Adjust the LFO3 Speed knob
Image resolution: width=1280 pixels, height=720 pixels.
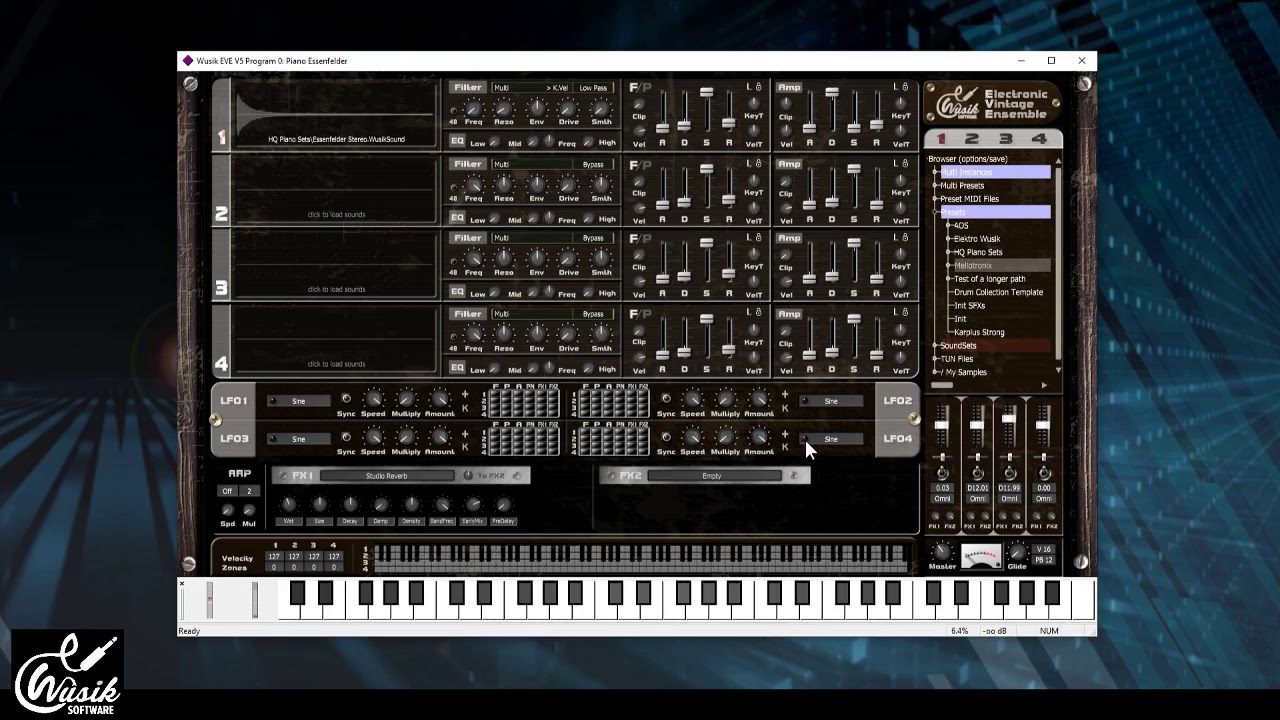pos(373,437)
